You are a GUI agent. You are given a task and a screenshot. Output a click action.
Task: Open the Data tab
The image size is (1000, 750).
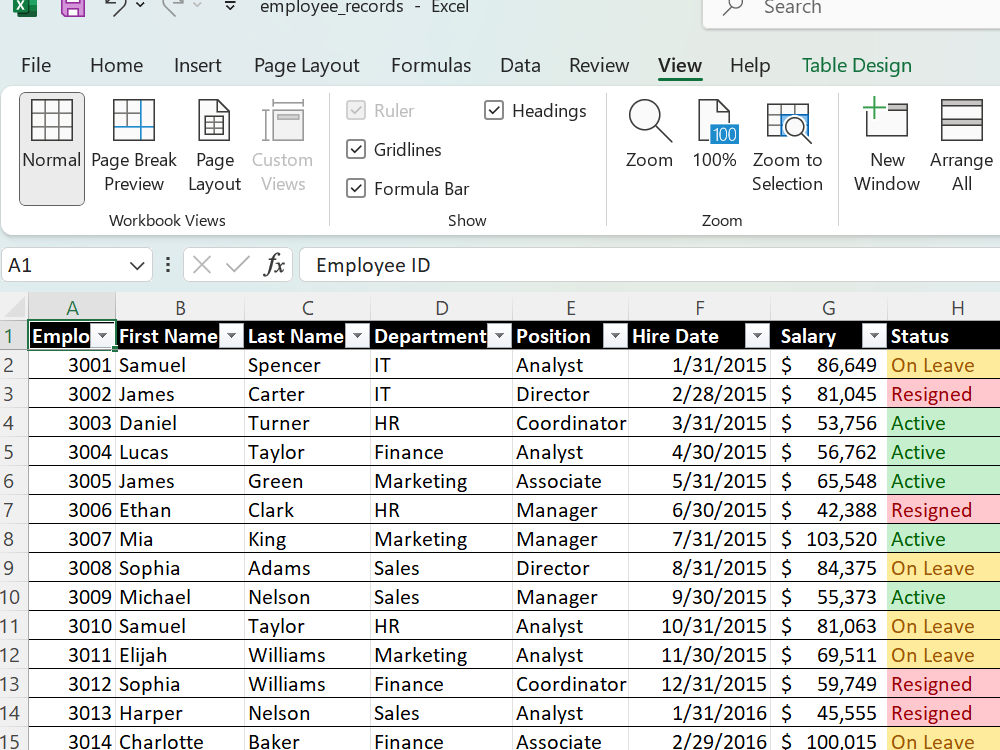[x=520, y=65]
